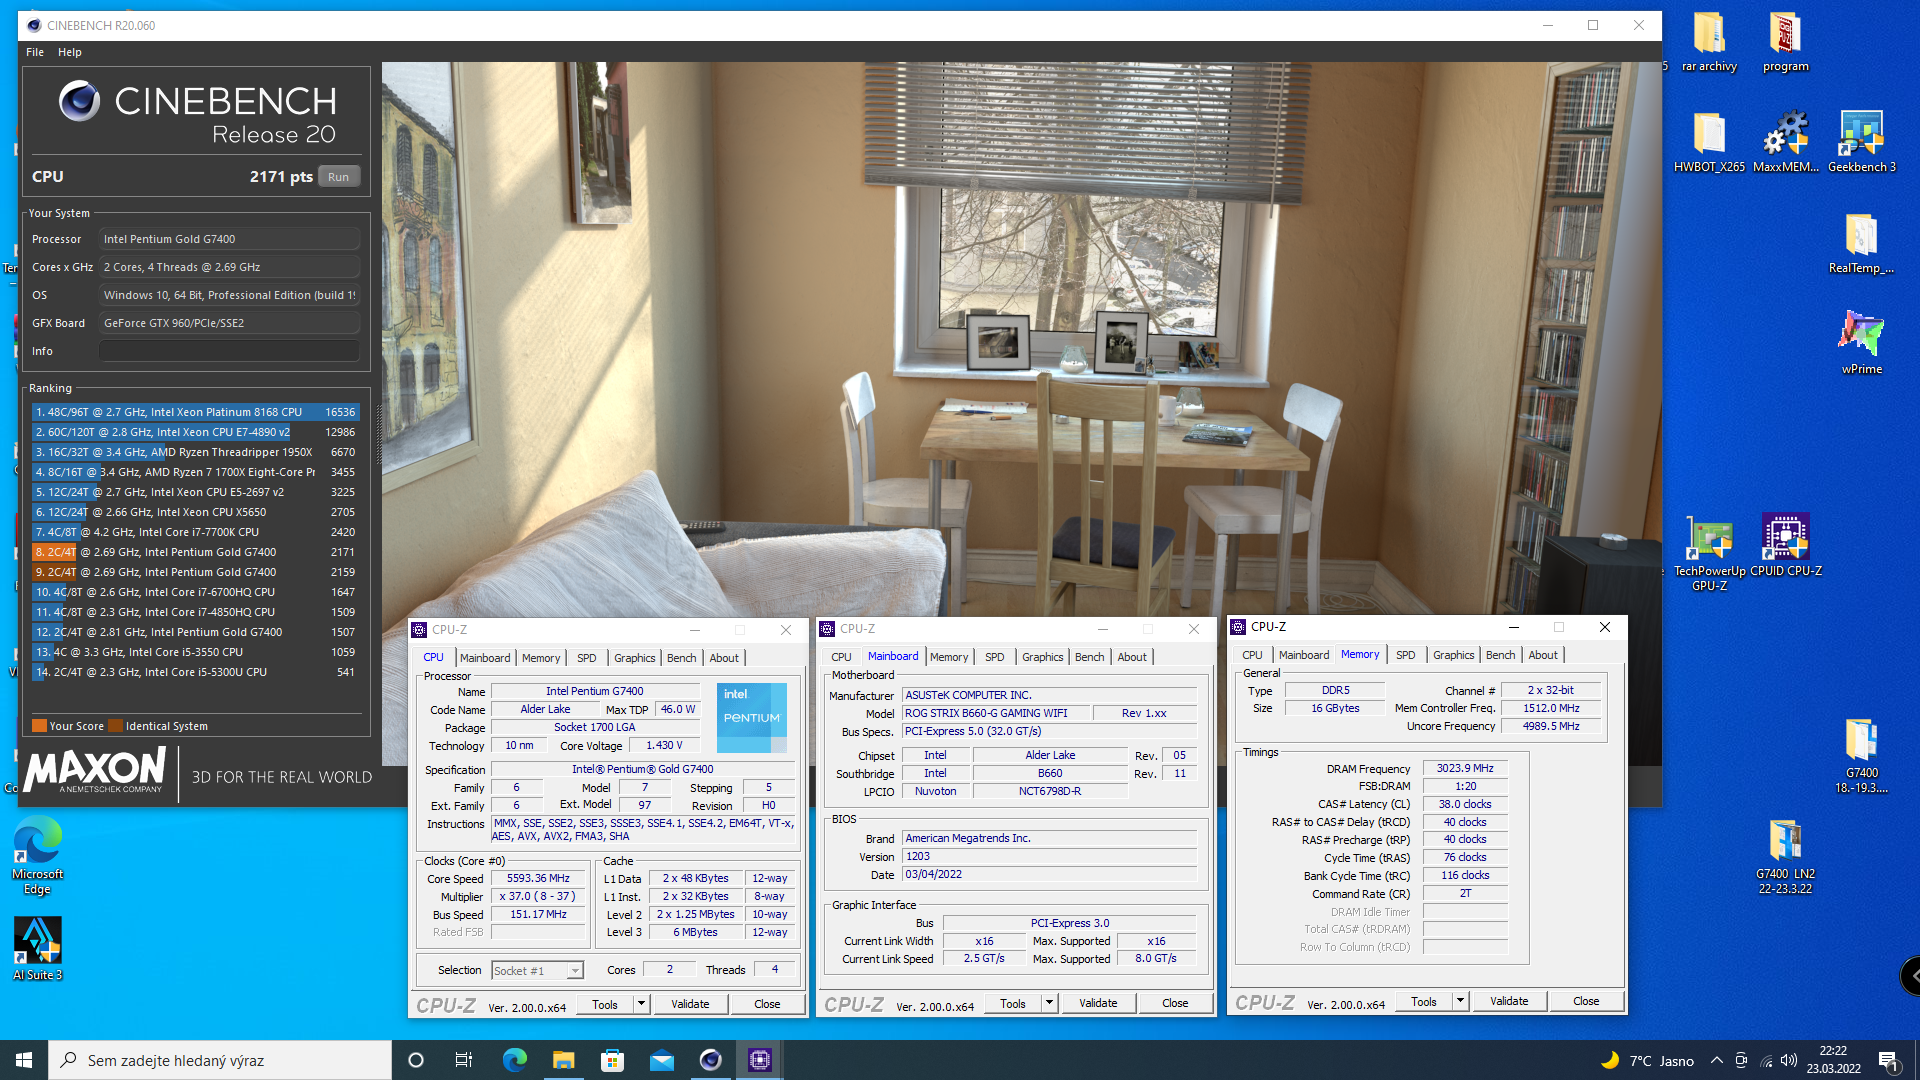Image resolution: width=1920 pixels, height=1080 pixels.
Task: Launch AI Suite 3 from the desktop
Action: (x=37, y=949)
